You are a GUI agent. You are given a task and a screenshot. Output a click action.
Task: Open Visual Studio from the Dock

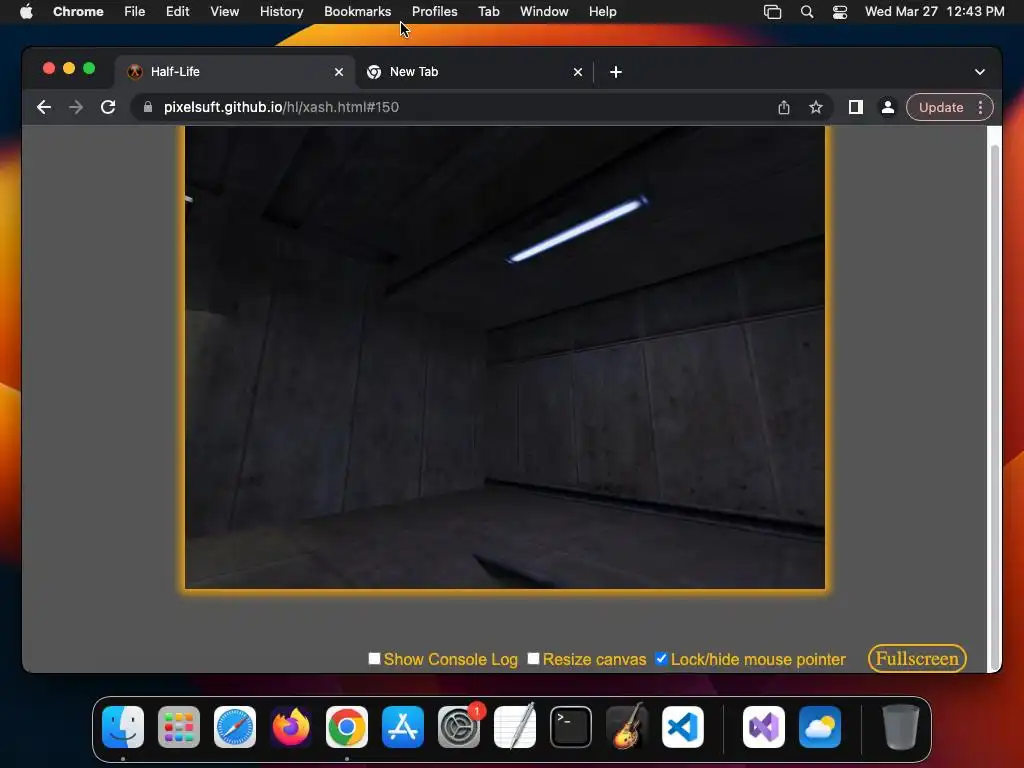click(764, 727)
